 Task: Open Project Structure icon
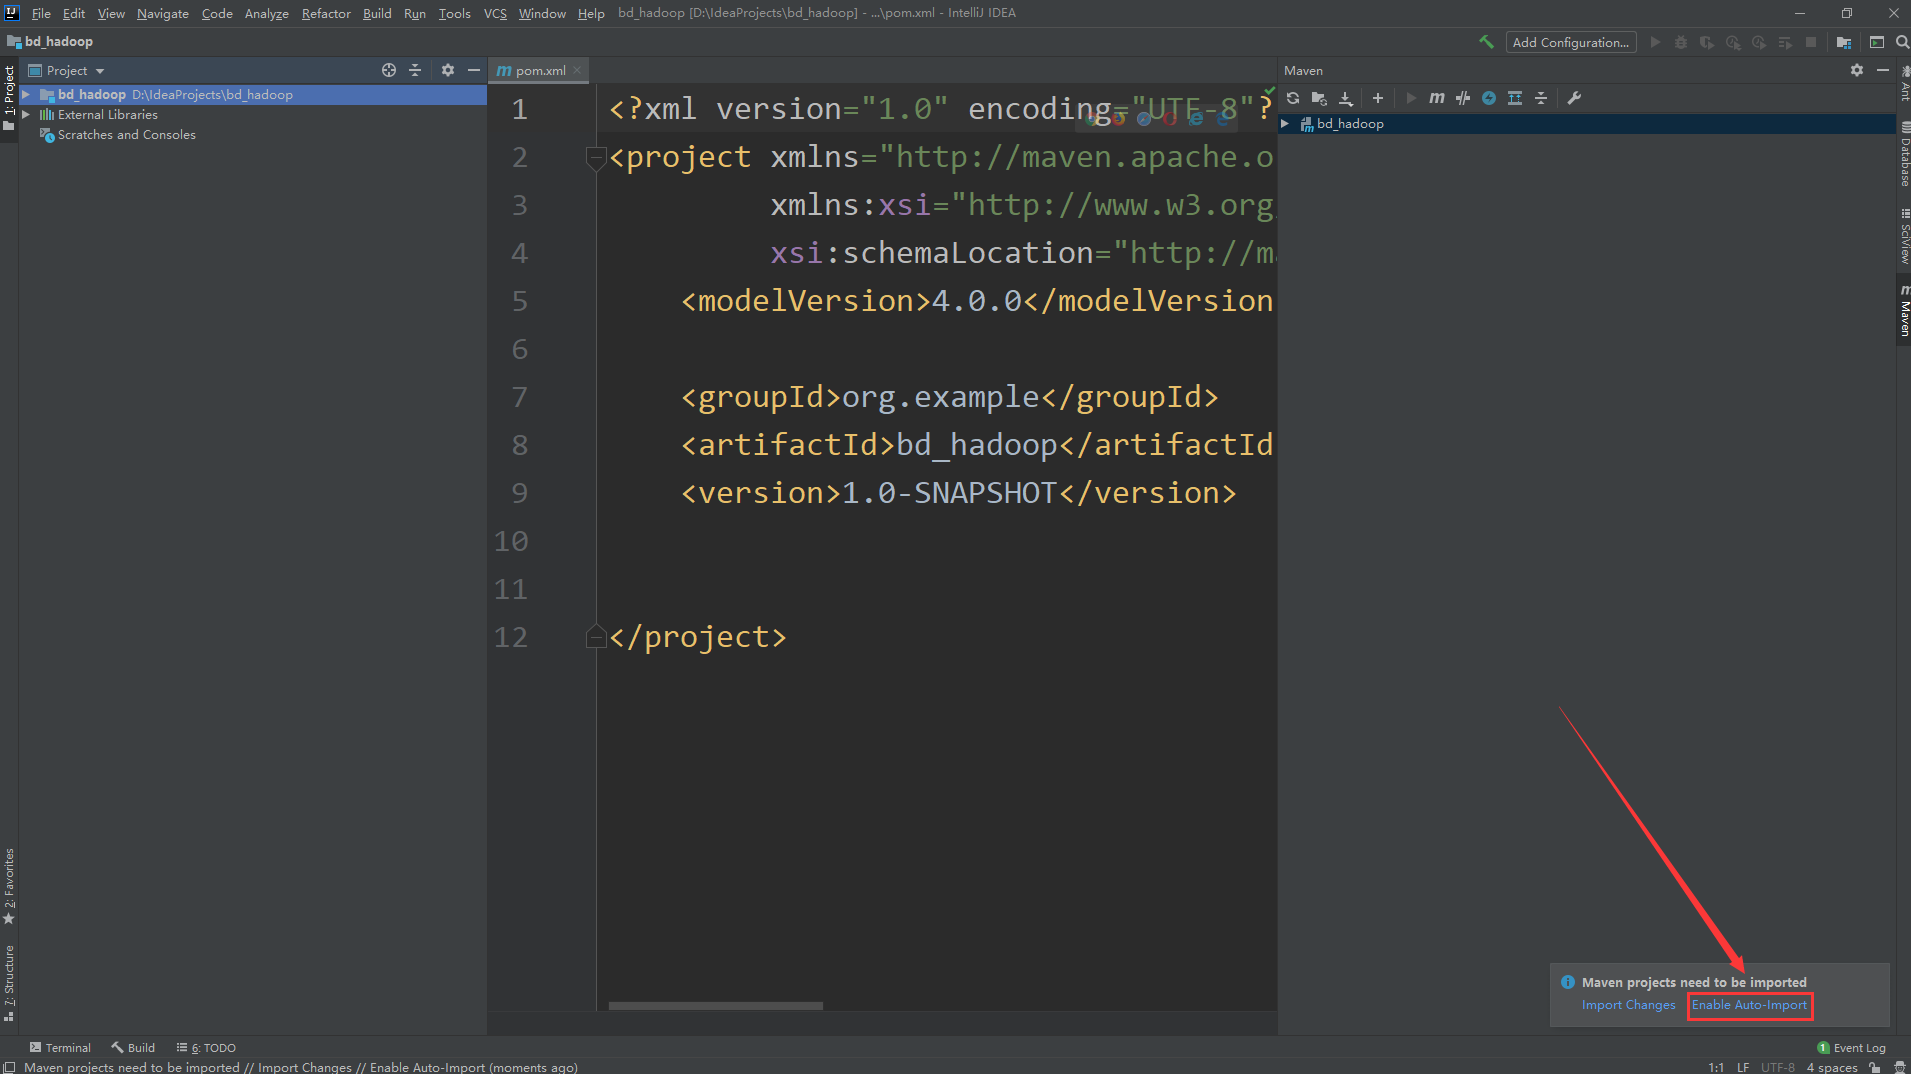(x=1843, y=42)
